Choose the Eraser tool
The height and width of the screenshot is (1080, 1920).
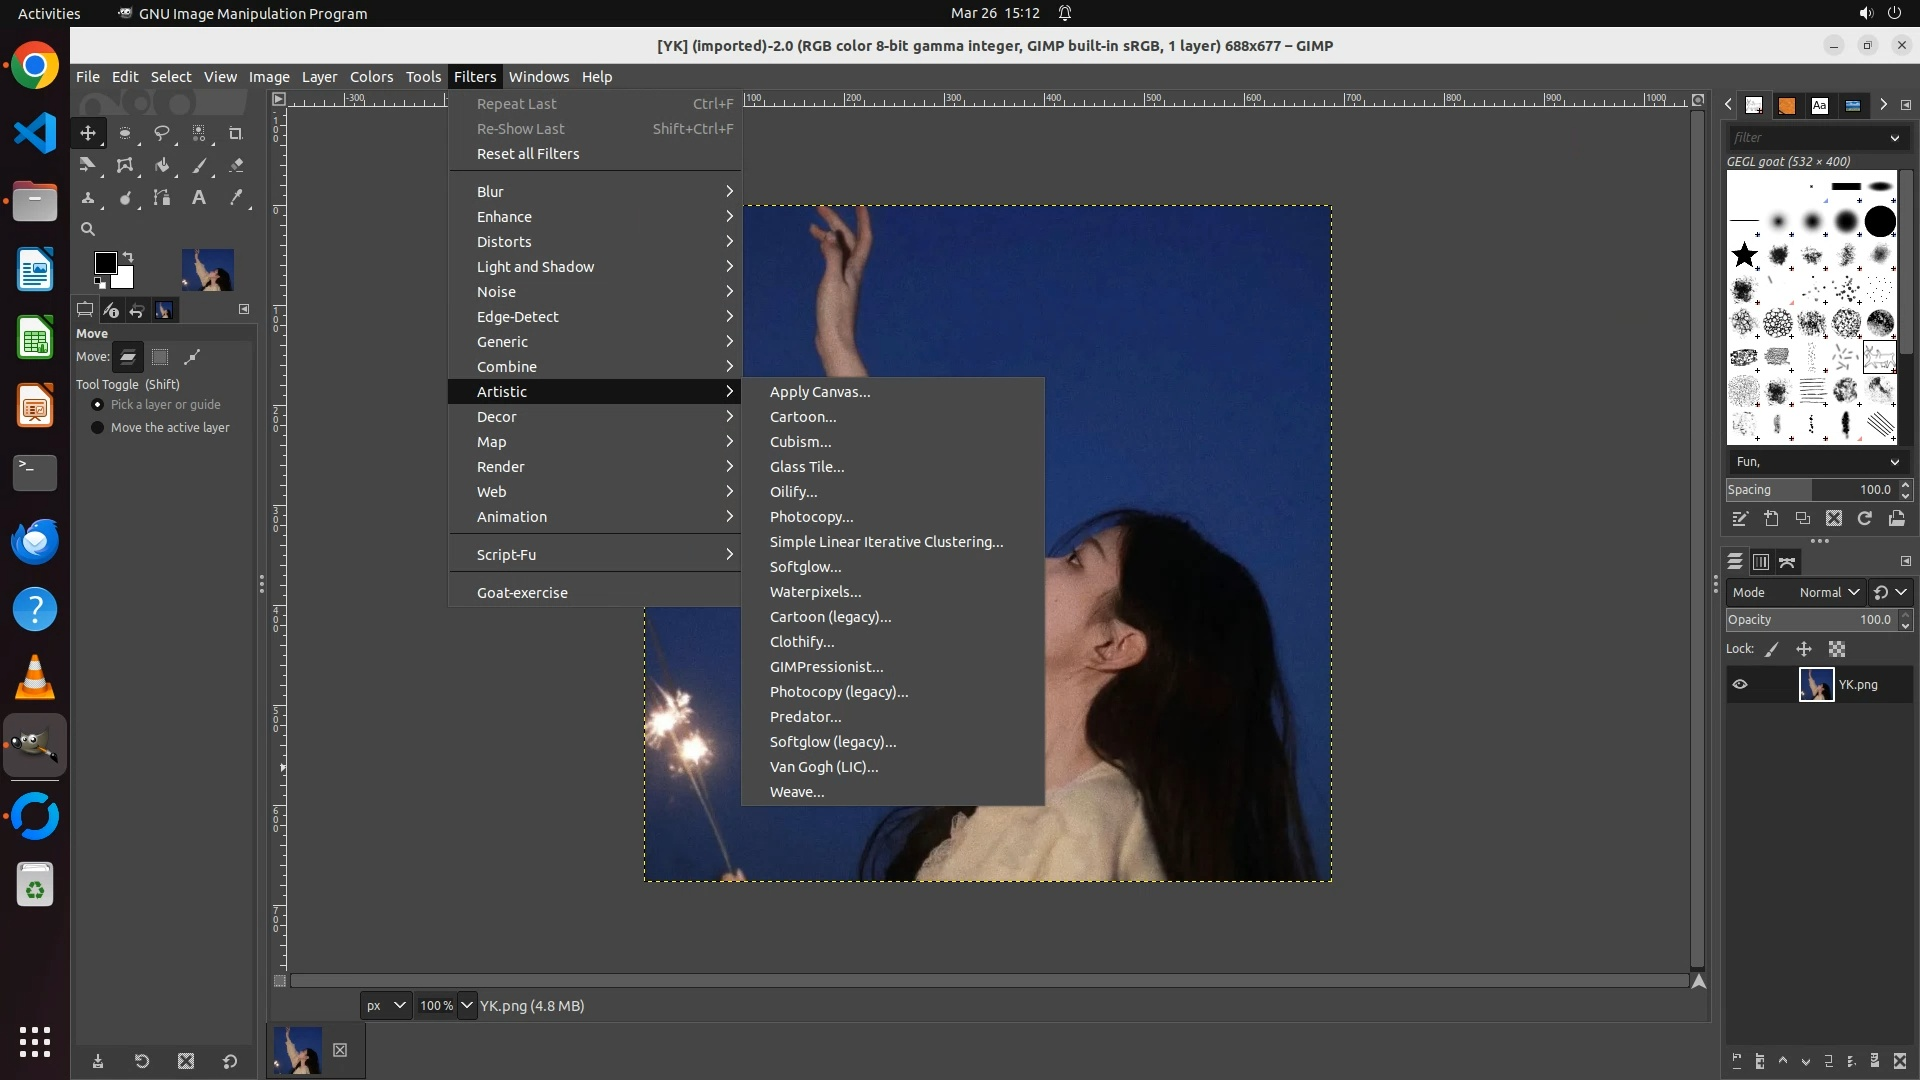236,166
